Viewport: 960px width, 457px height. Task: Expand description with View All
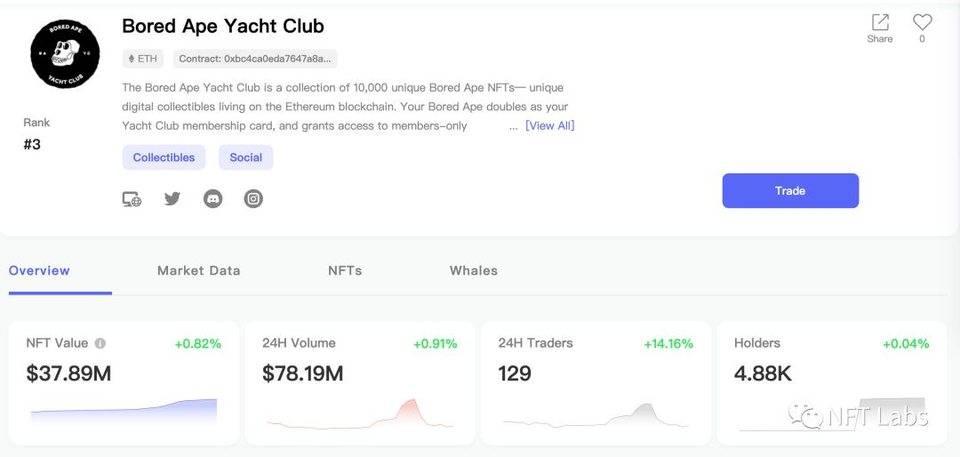coord(549,126)
